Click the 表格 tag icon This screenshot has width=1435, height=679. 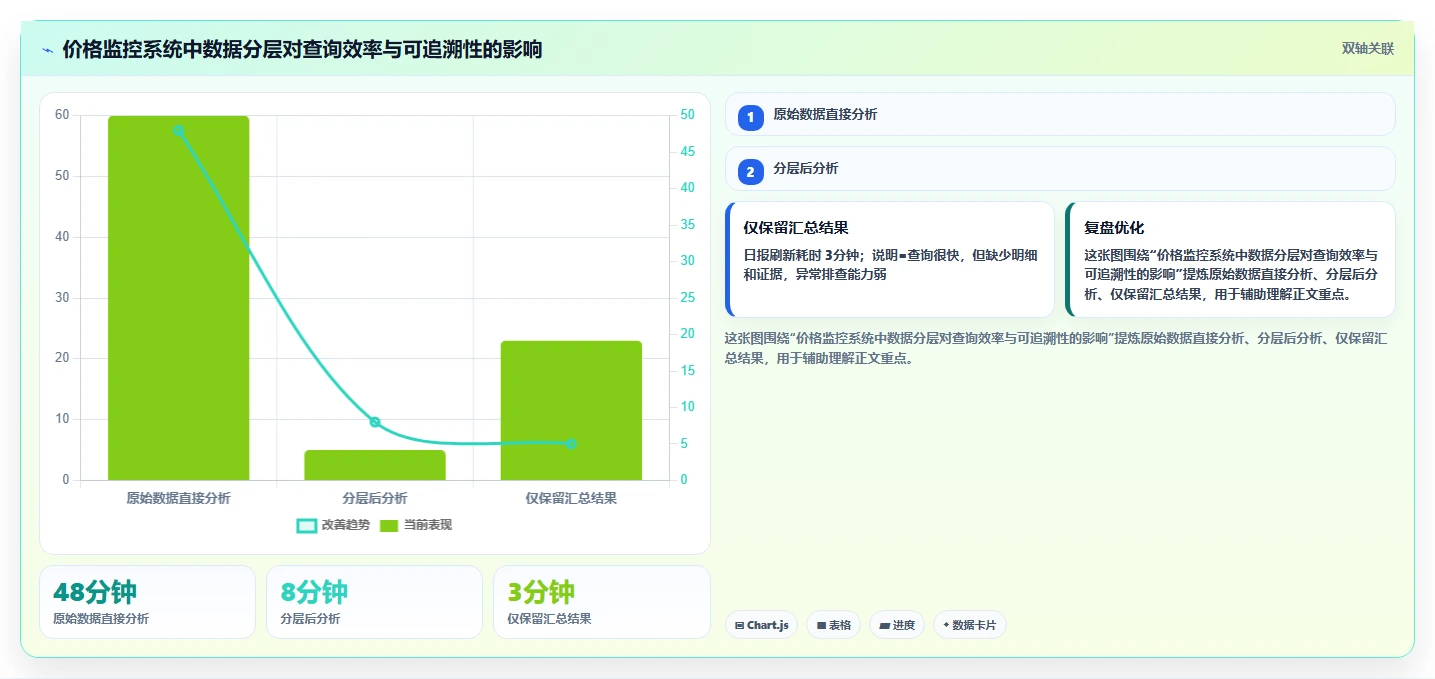click(x=821, y=625)
